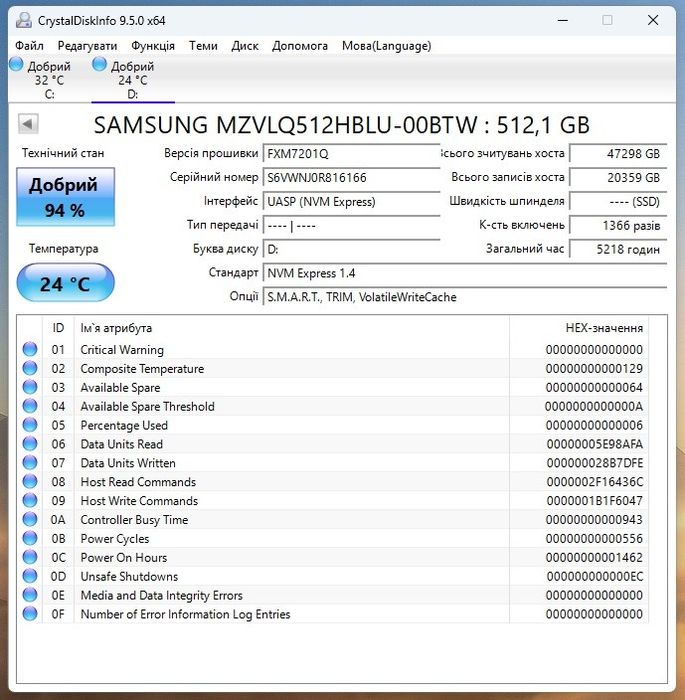The image size is (685, 700).
Task: Select the Power On Hours attribute name
Action: [x=124, y=558]
